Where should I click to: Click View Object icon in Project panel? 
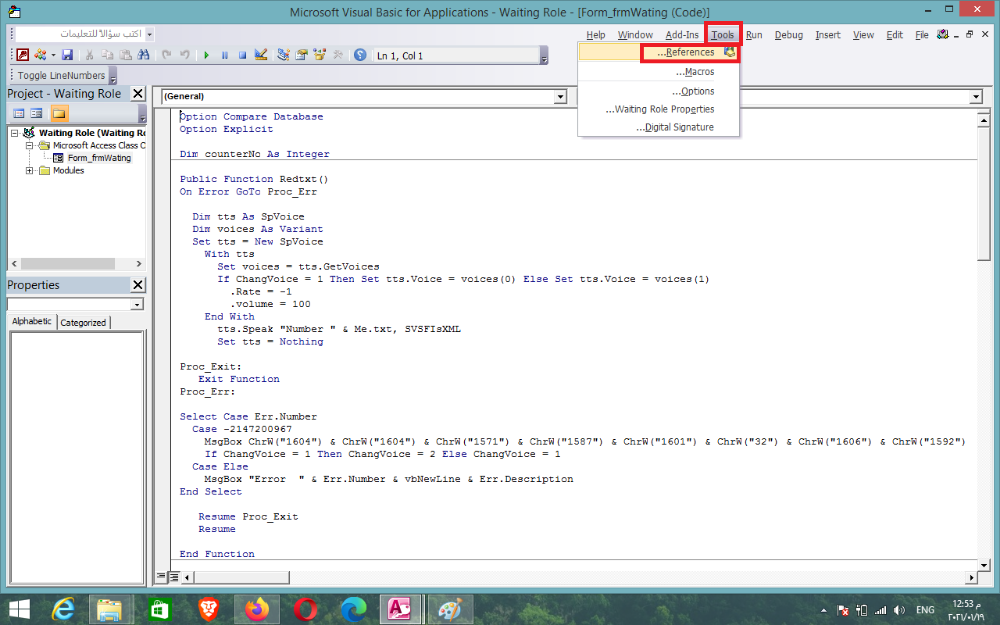[x=36, y=114]
